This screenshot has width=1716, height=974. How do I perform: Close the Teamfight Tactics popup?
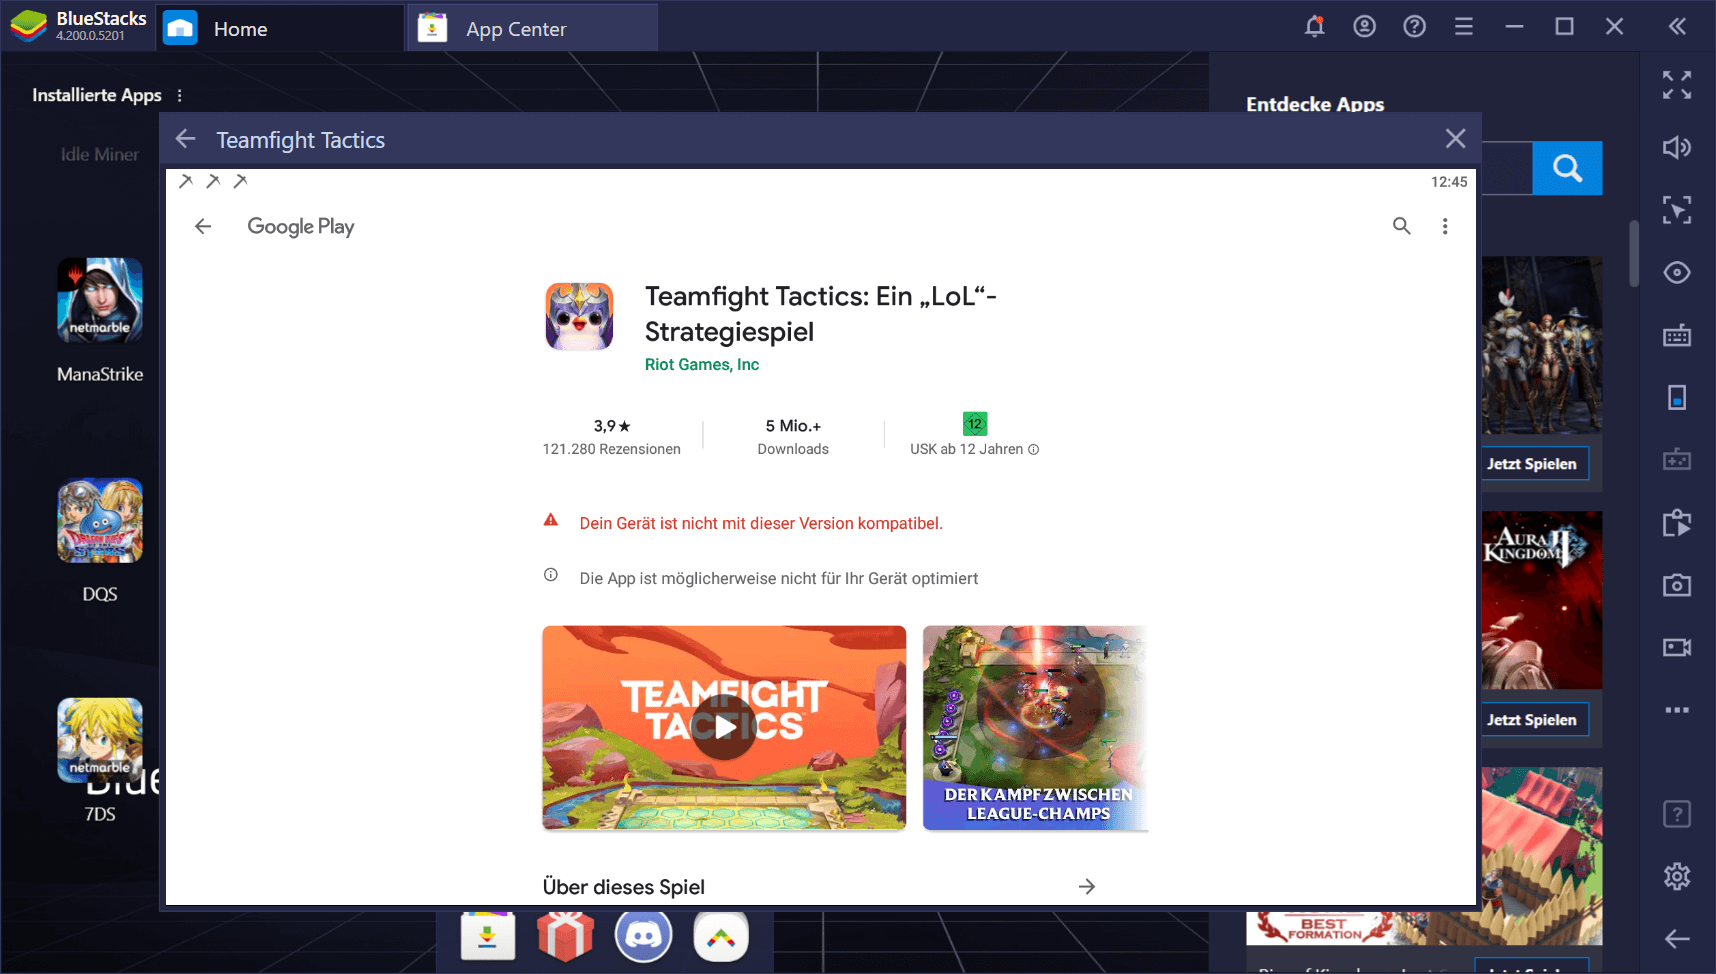click(1455, 139)
